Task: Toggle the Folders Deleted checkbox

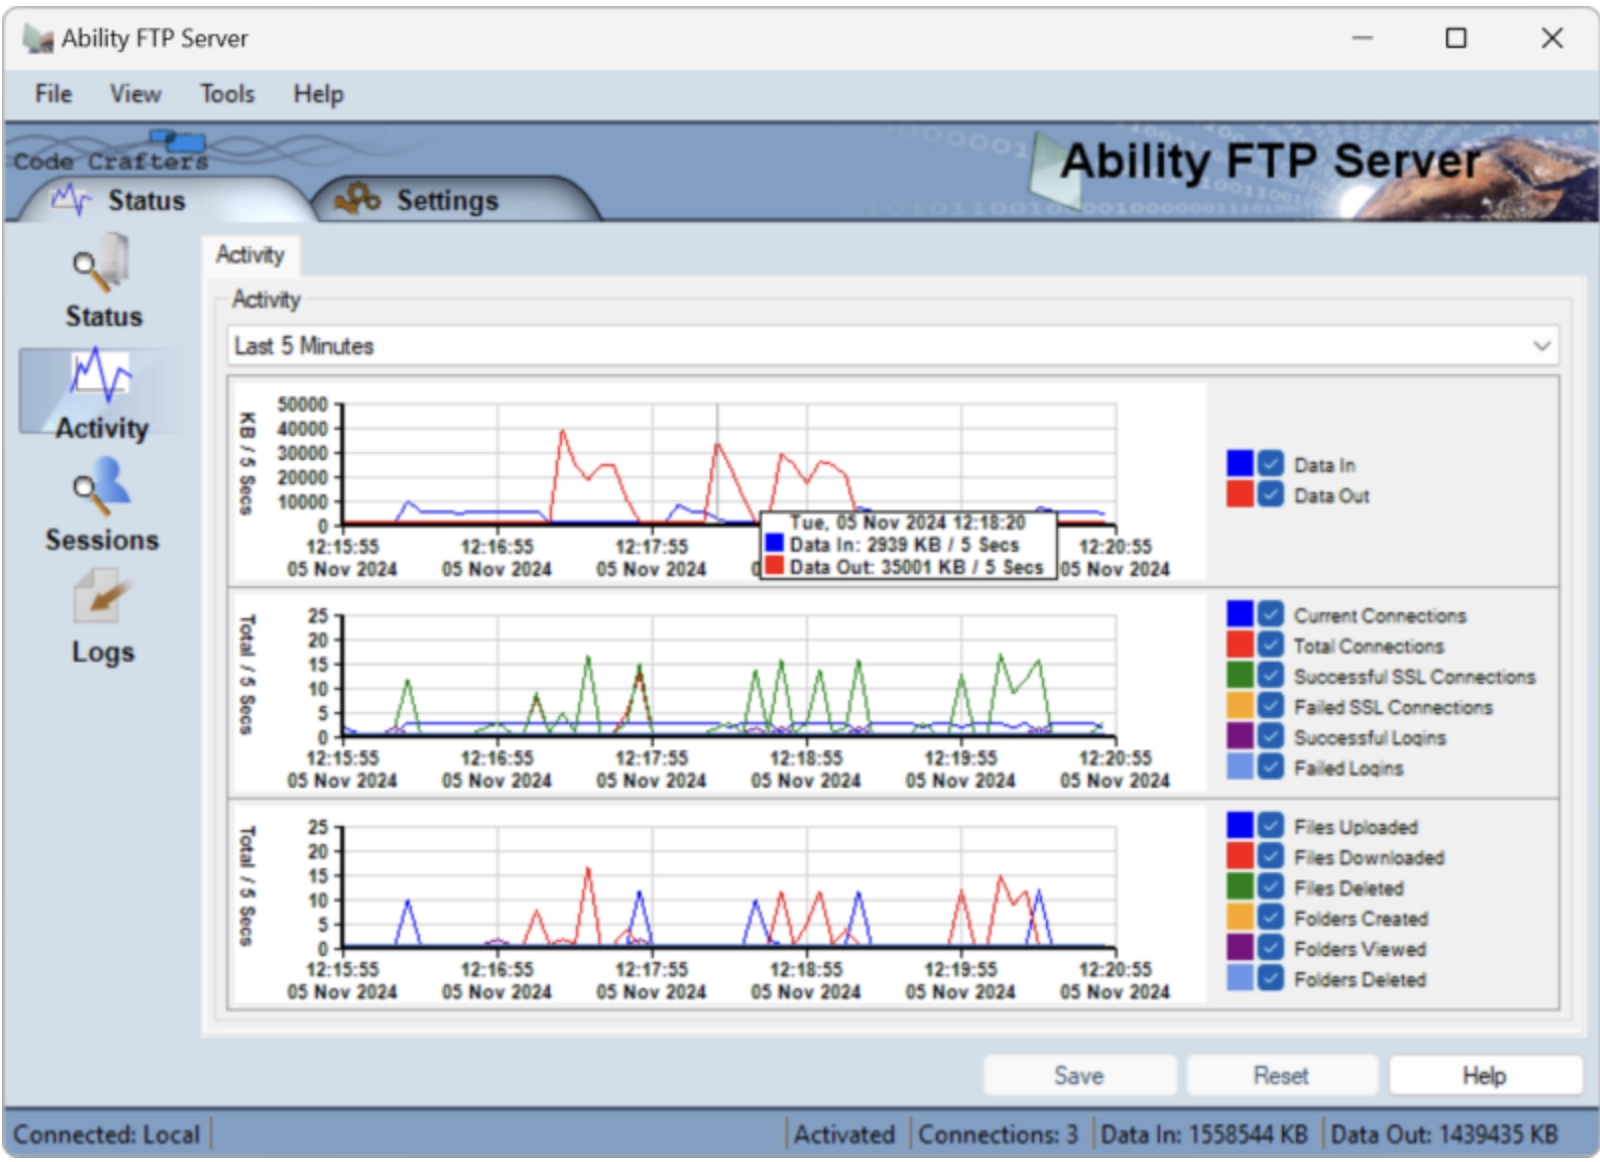Action: click(x=1270, y=978)
